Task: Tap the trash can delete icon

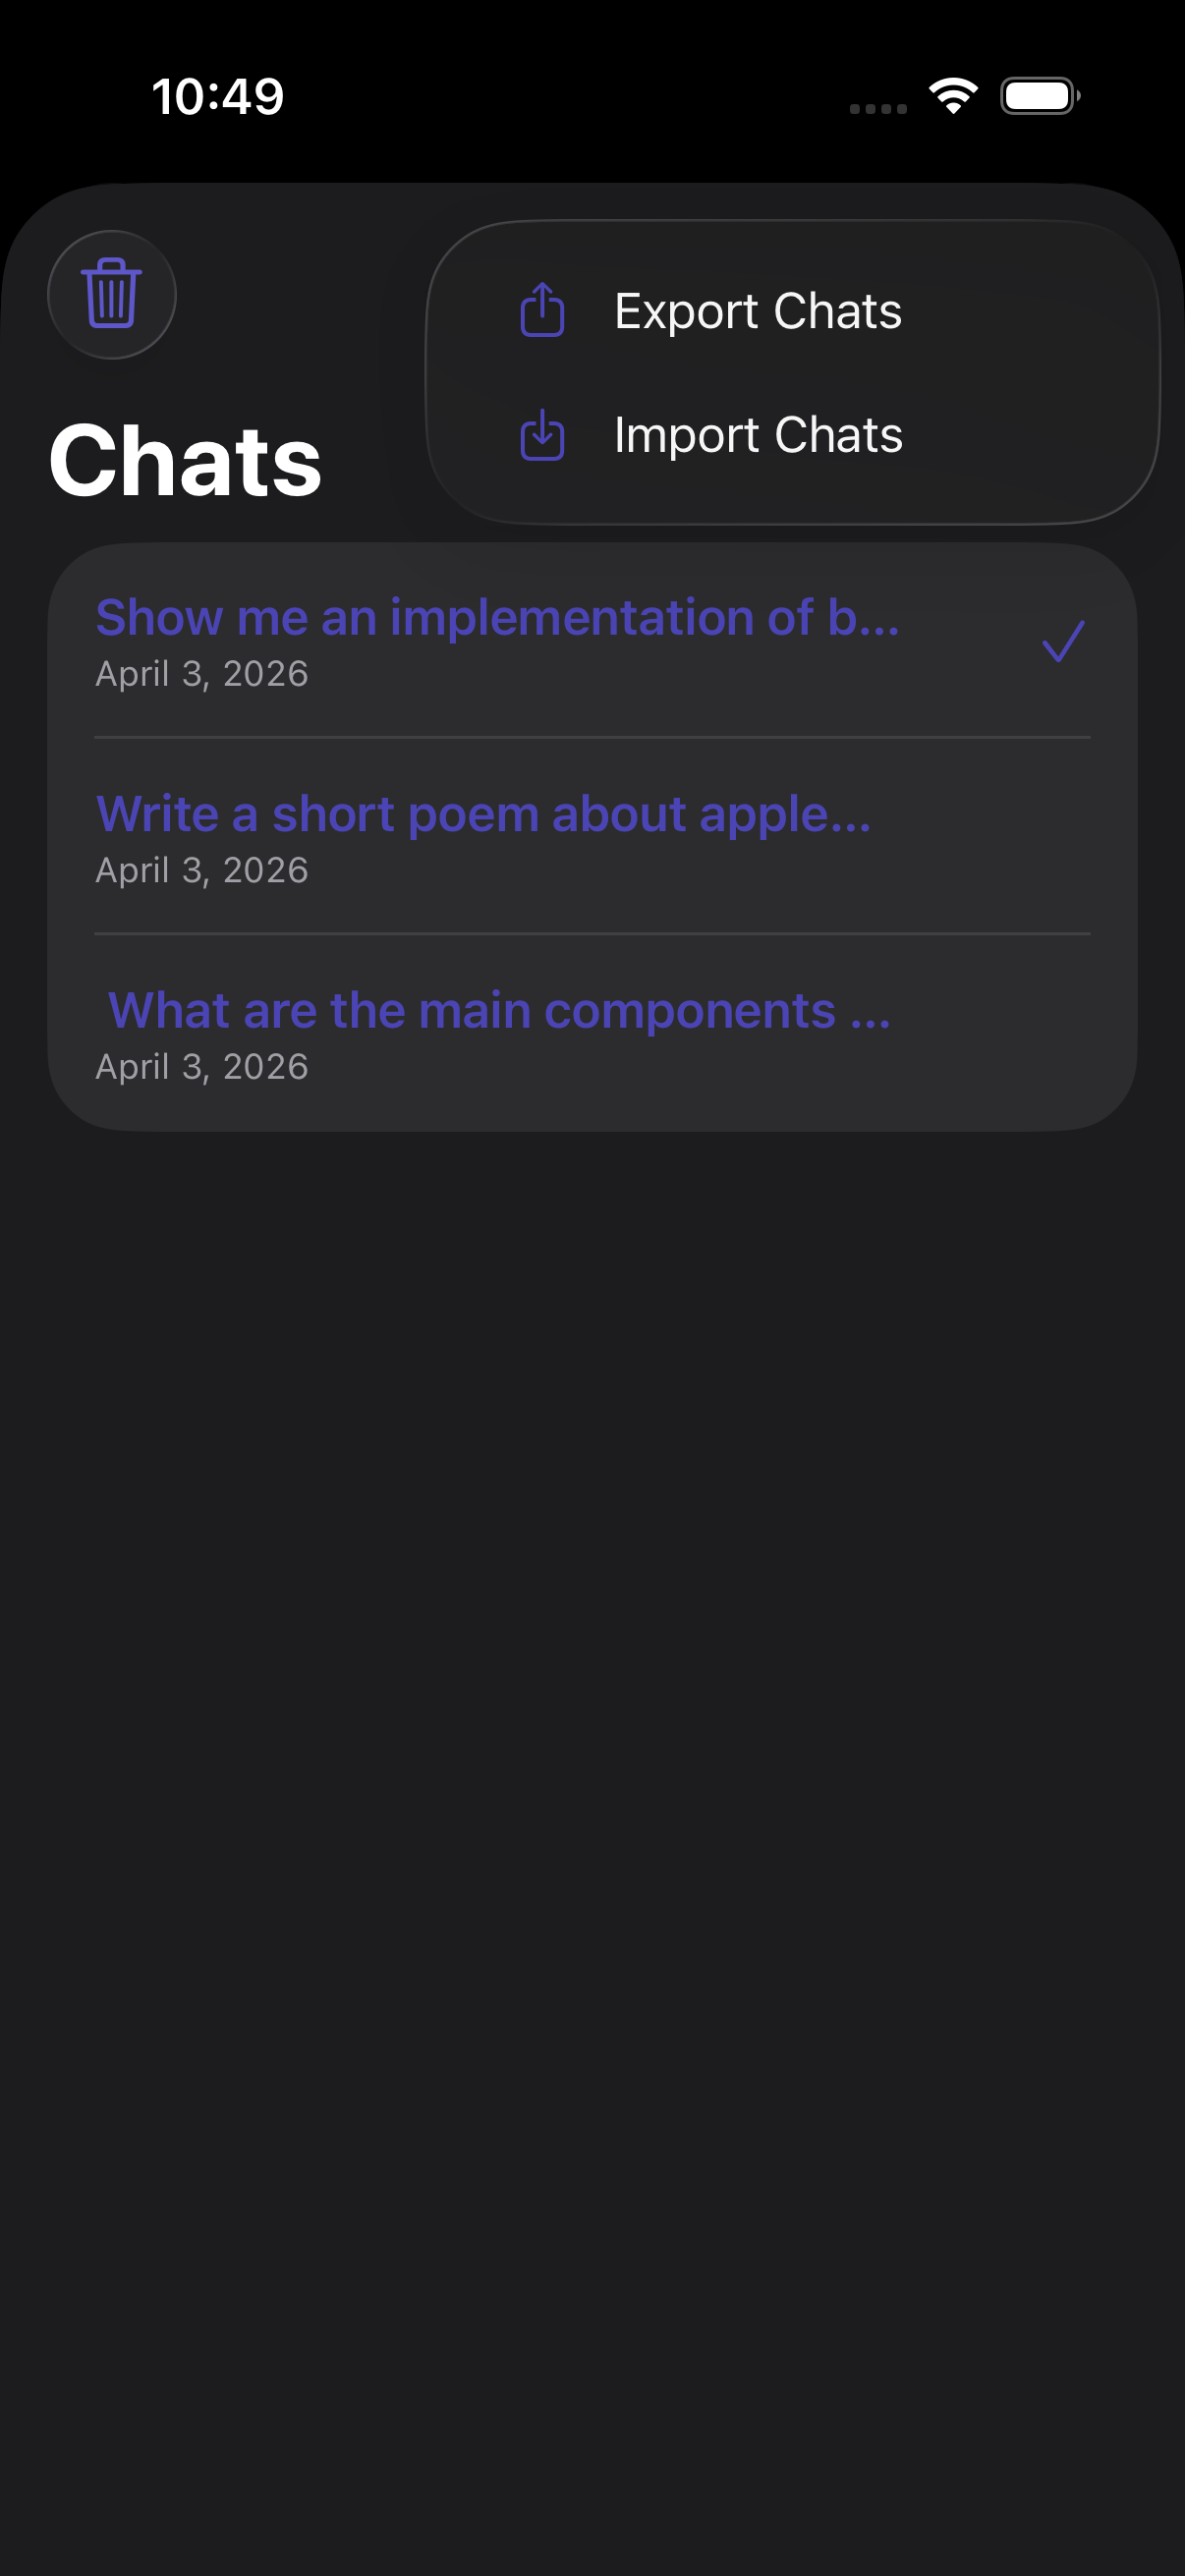Action: point(111,294)
